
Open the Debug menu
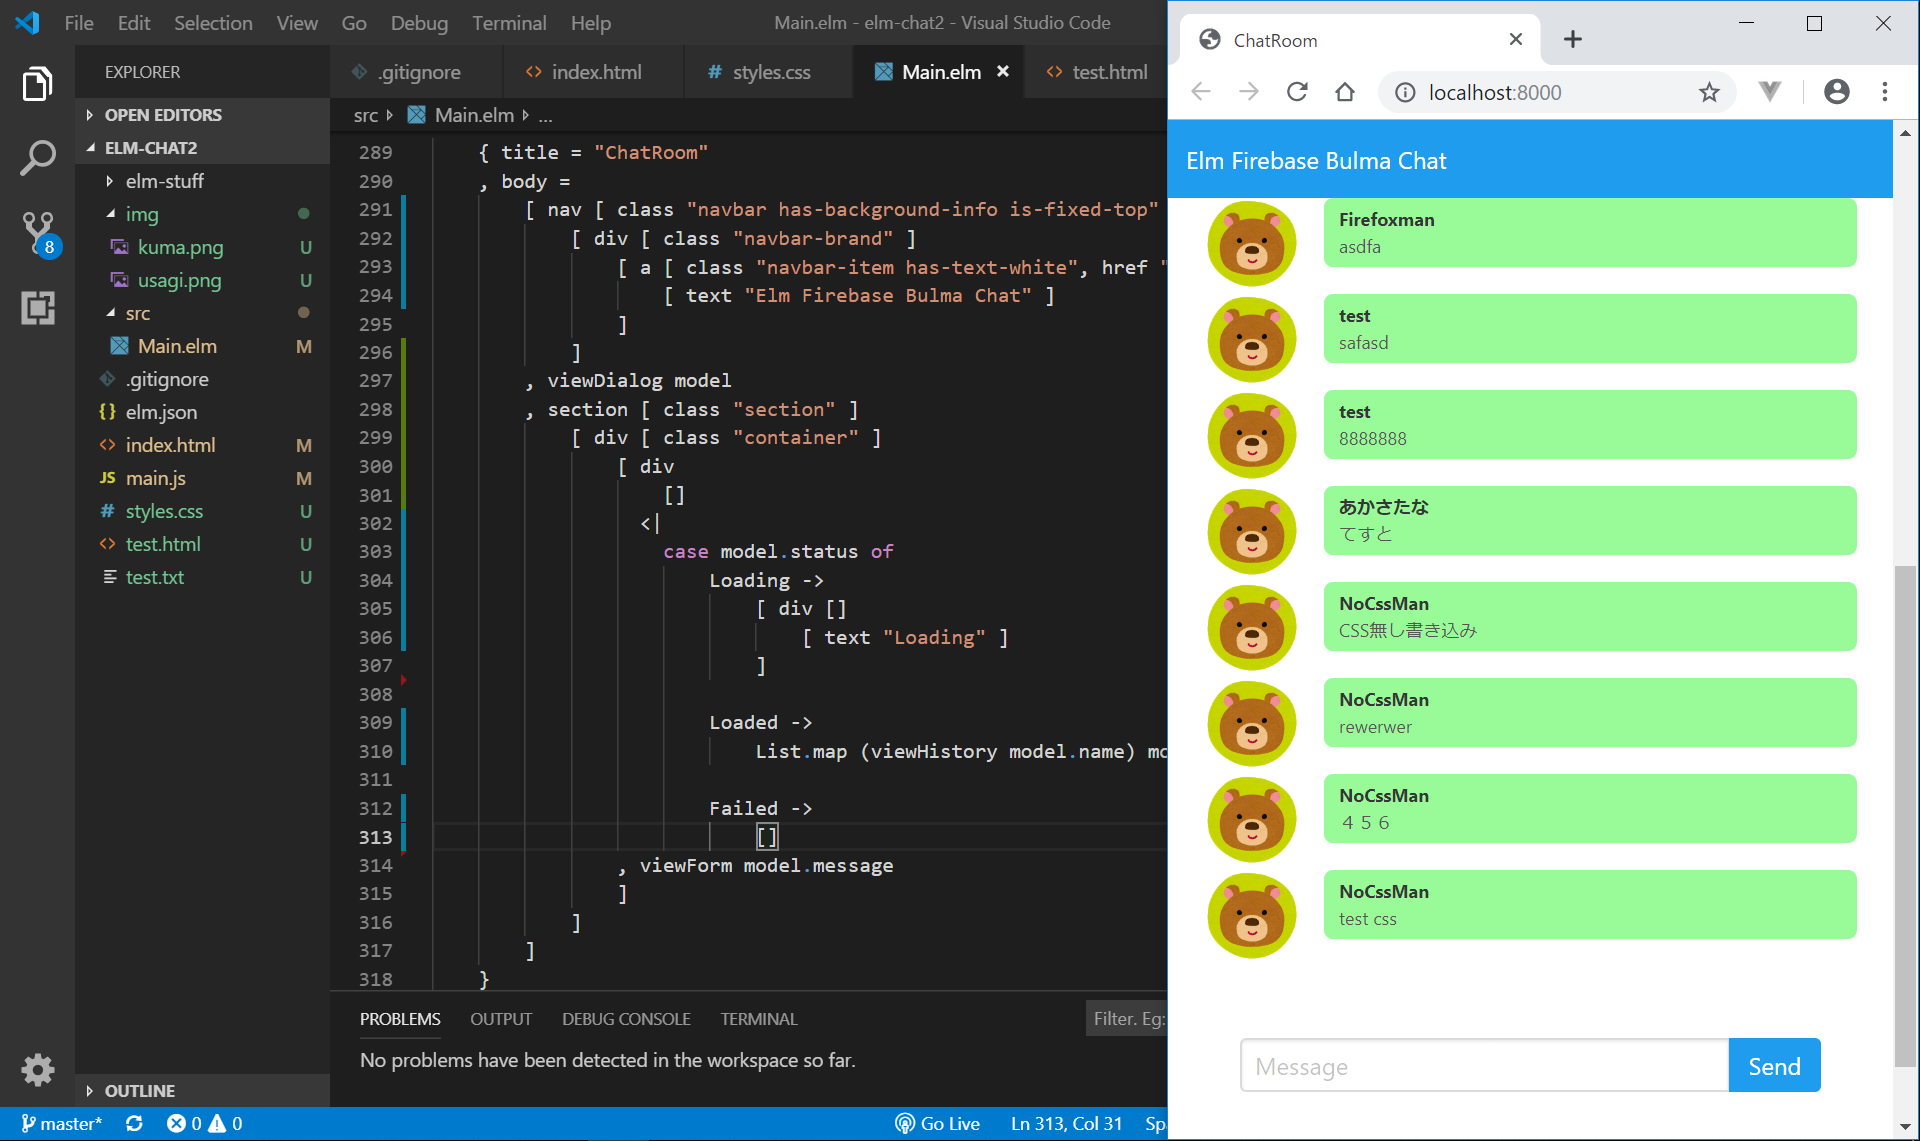click(419, 22)
